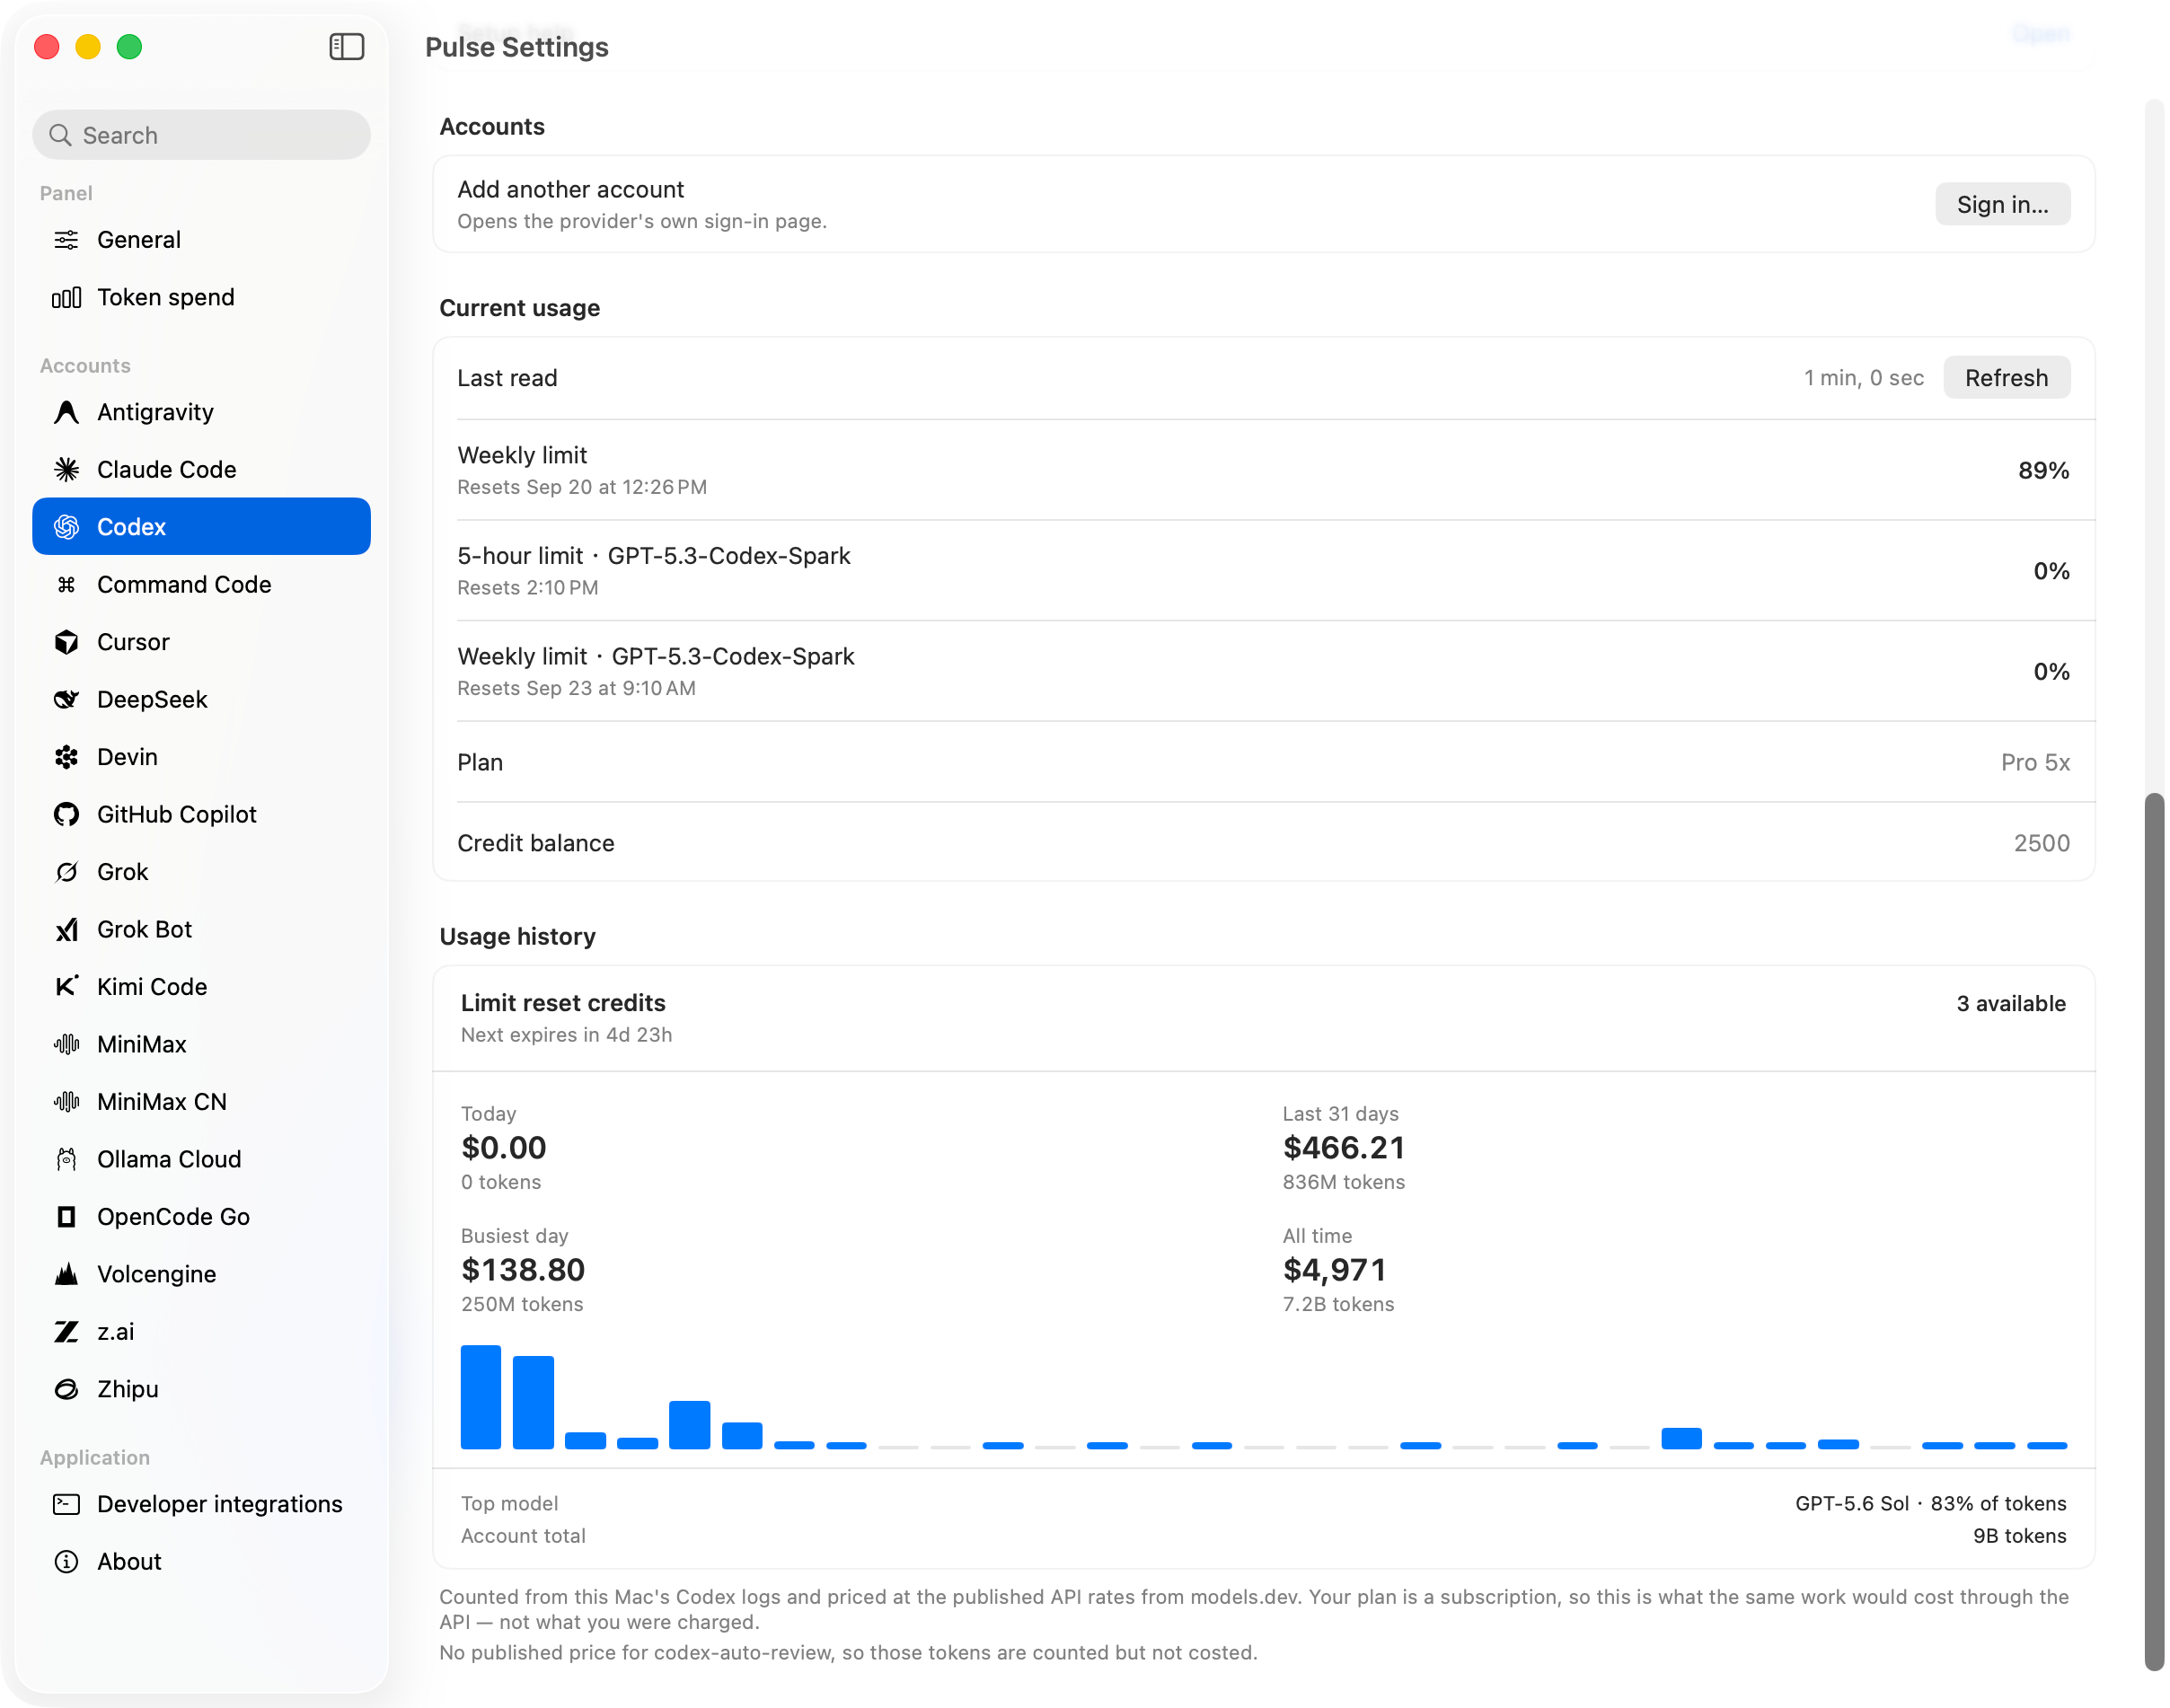
Task: Click the tallest first usage history bar
Action: click(480, 1397)
